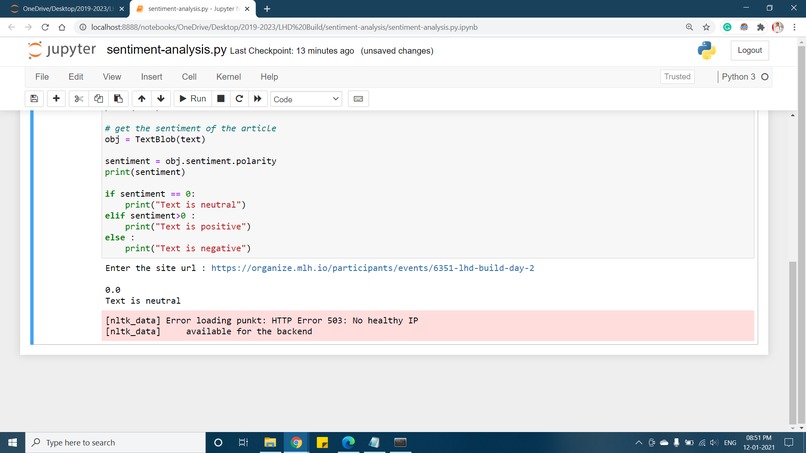
Task: Move selected cell up arrow
Action: pos(141,99)
